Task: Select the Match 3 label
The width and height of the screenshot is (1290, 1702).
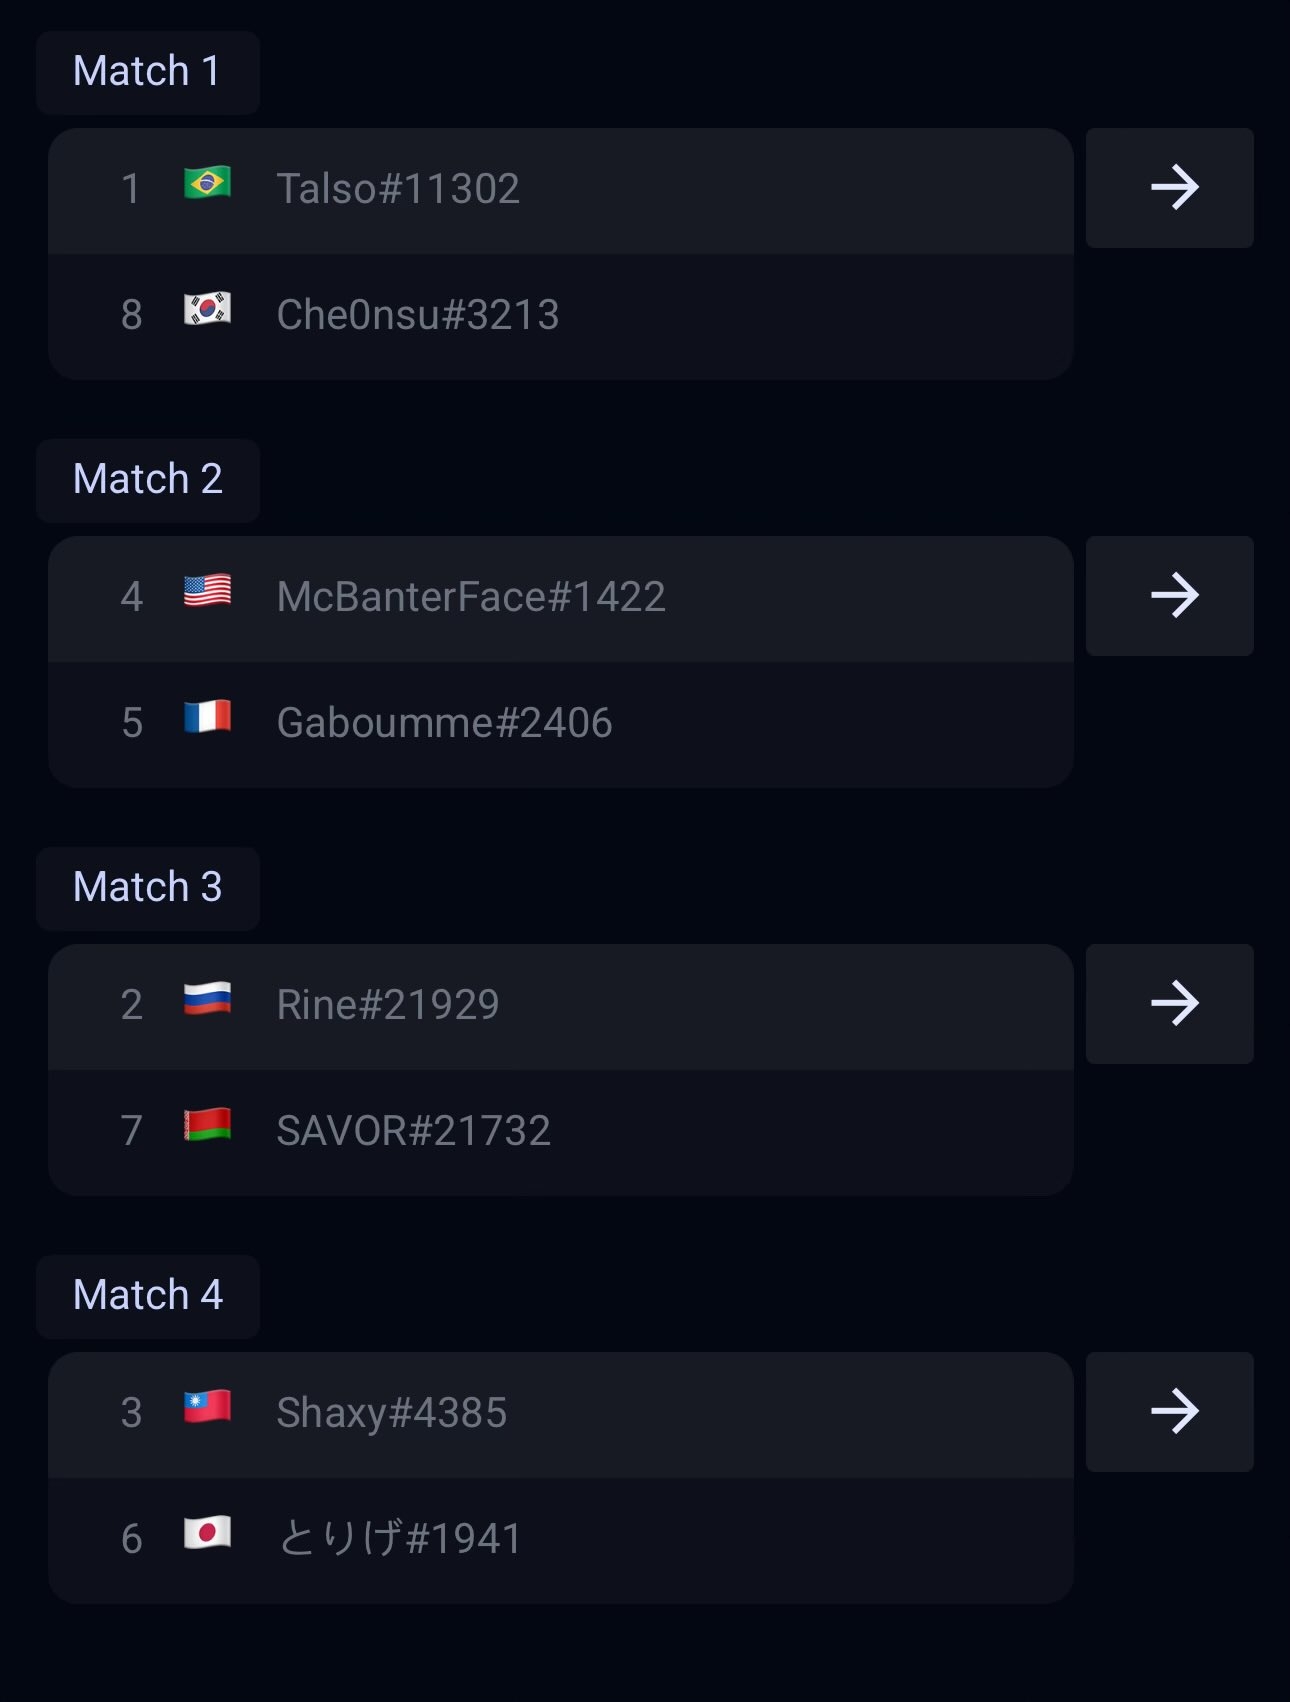Action: (147, 888)
